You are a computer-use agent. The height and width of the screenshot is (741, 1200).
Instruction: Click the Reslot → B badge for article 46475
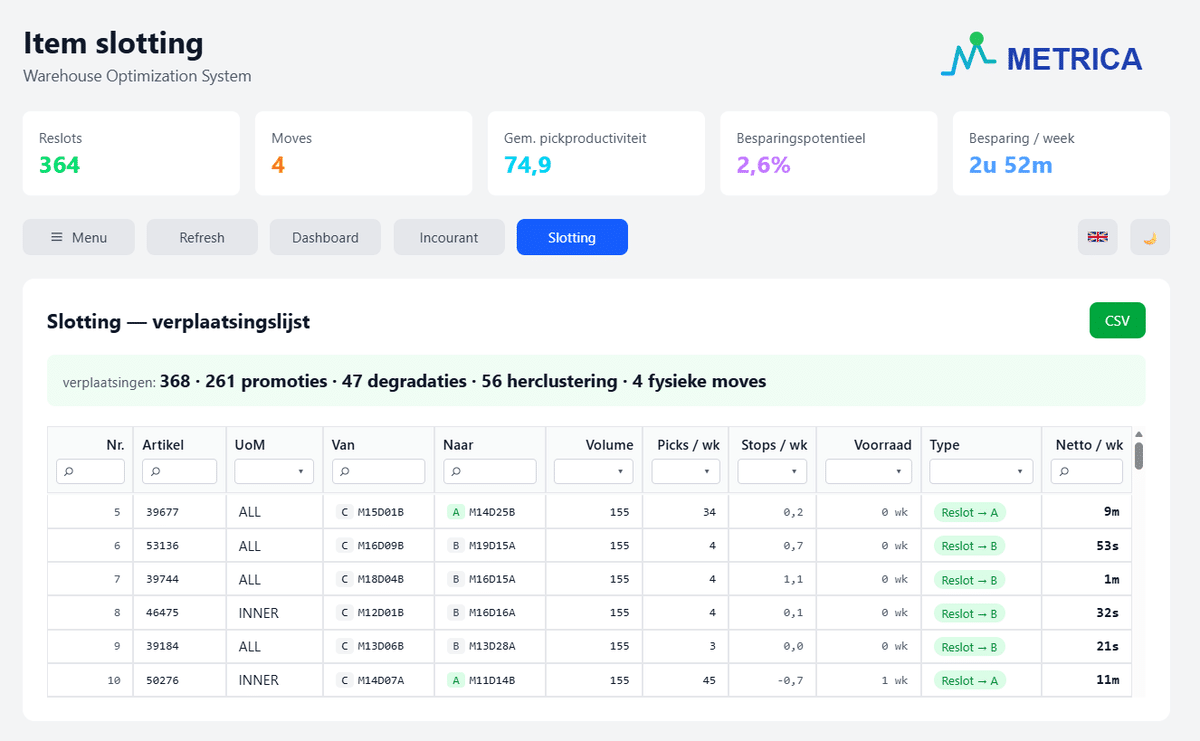[970, 613]
